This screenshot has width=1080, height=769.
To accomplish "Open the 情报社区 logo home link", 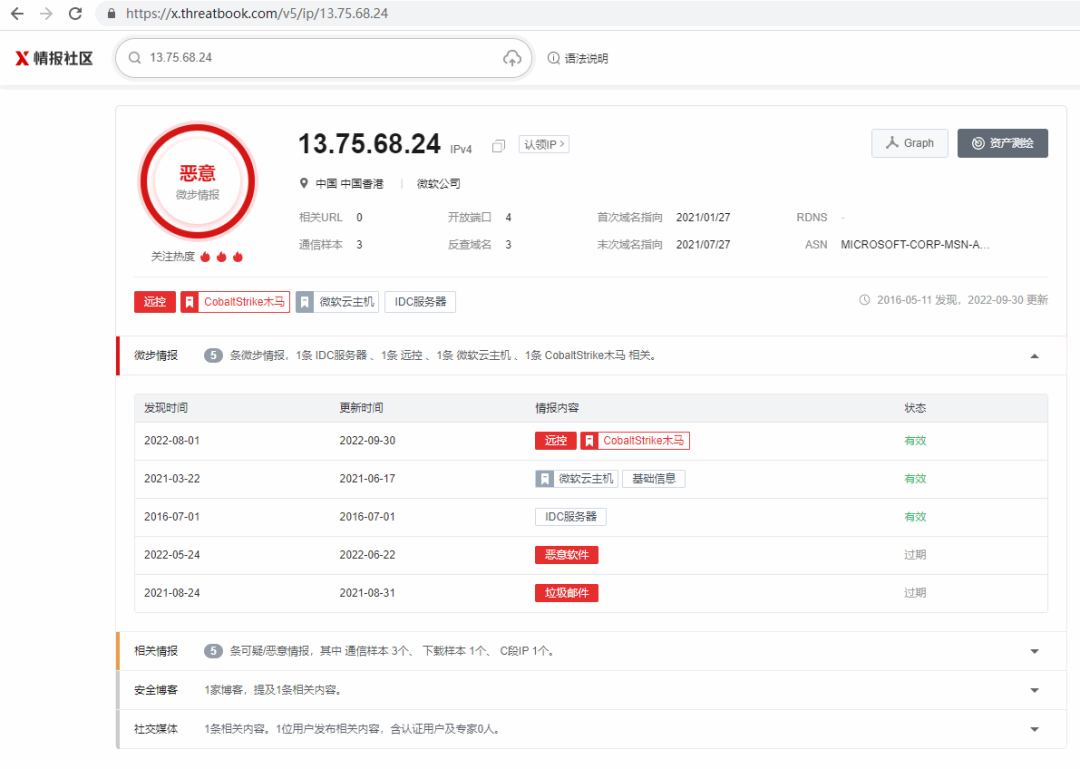I will [x=54, y=58].
